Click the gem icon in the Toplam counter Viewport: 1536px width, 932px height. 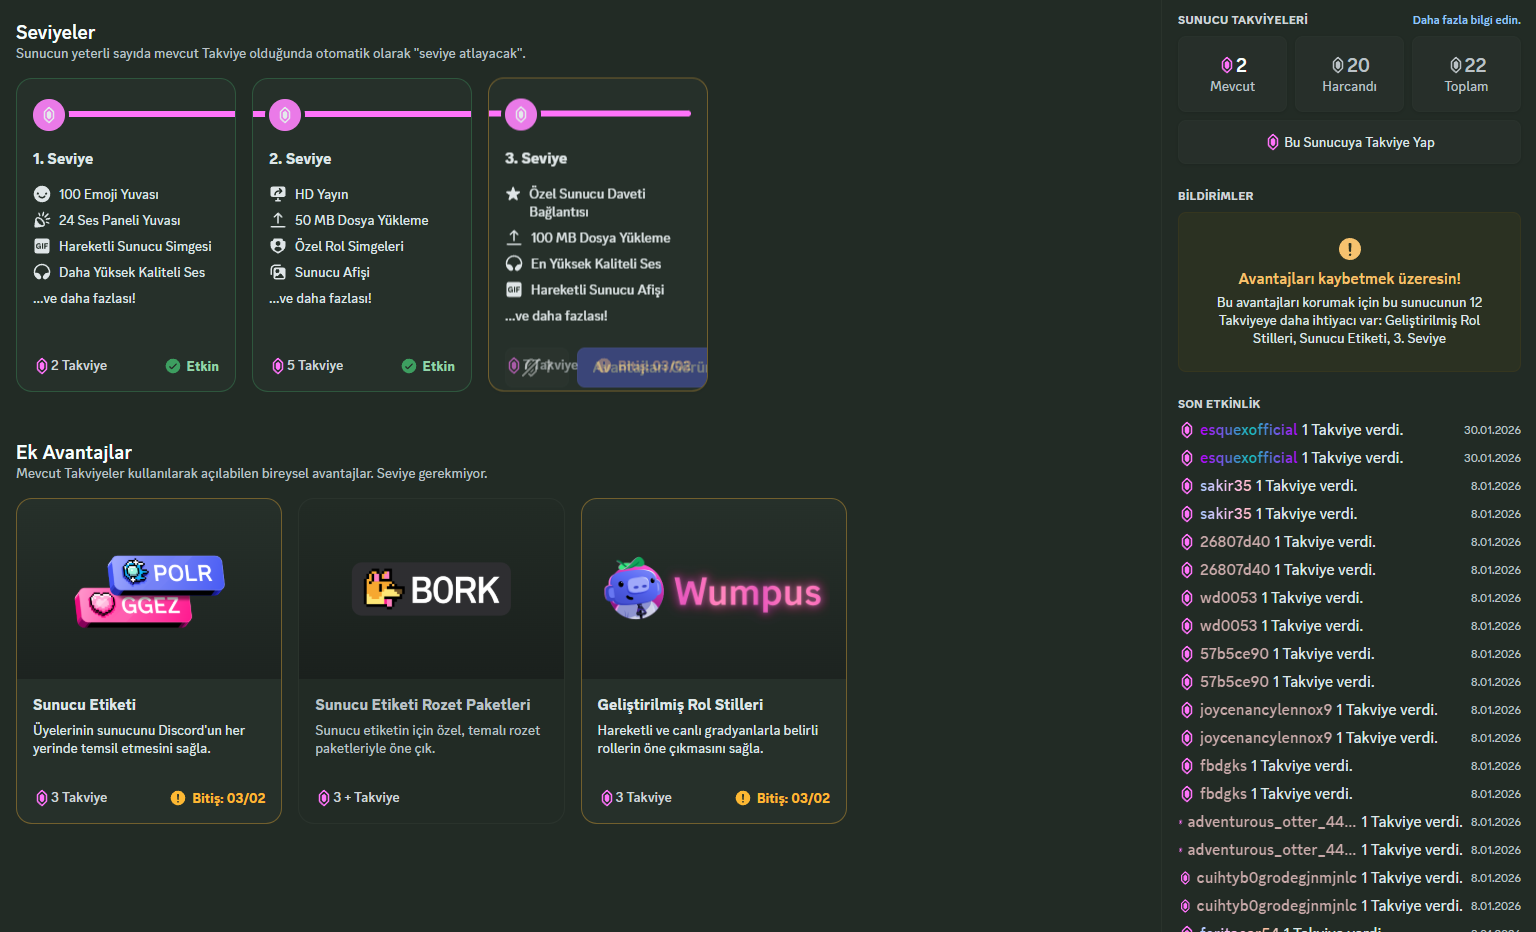point(1456,65)
